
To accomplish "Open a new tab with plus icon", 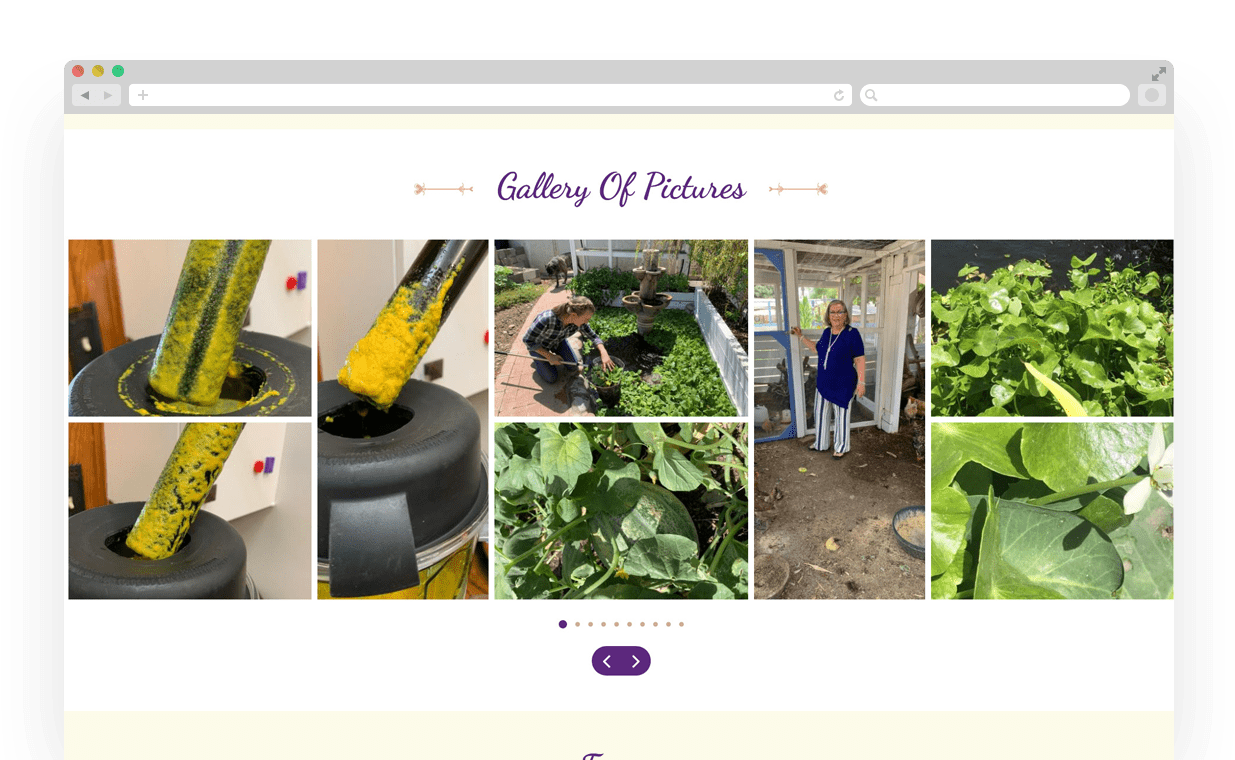I will [143, 95].
